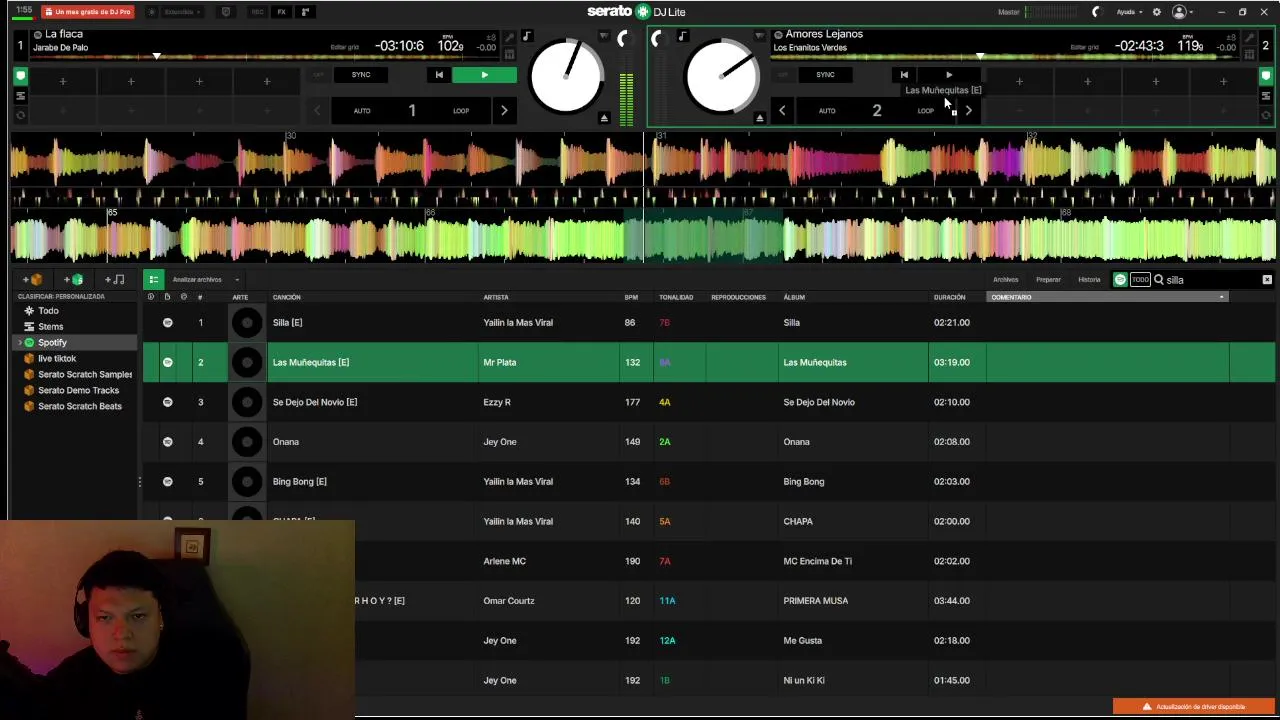Enable SYNC on deck 1
The width and height of the screenshot is (1280, 720).
point(361,75)
